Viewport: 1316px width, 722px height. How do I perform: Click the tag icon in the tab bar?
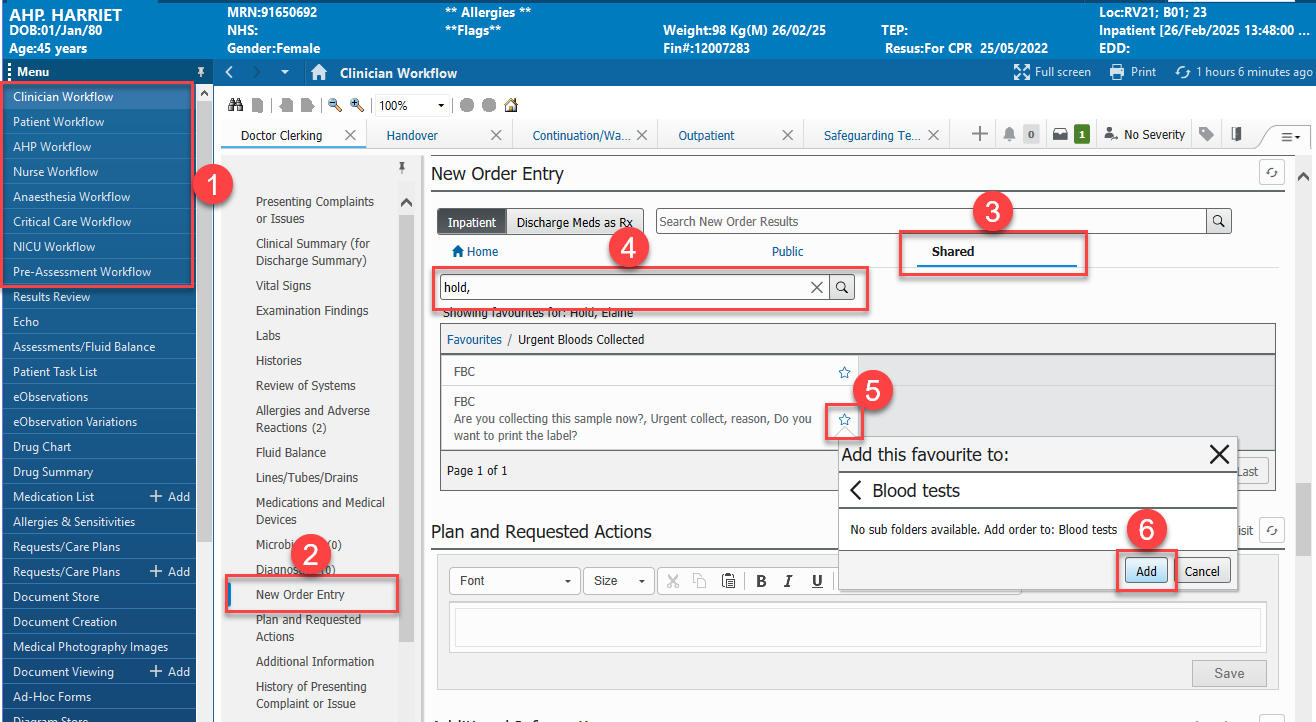pyautogui.click(x=1206, y=134)
